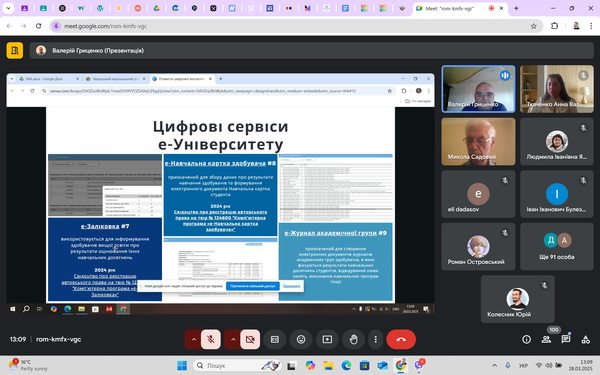600x375 pixels.
Task: Click the 'Ще 91 особа' participants tile
Action: (x=557, y=247)
